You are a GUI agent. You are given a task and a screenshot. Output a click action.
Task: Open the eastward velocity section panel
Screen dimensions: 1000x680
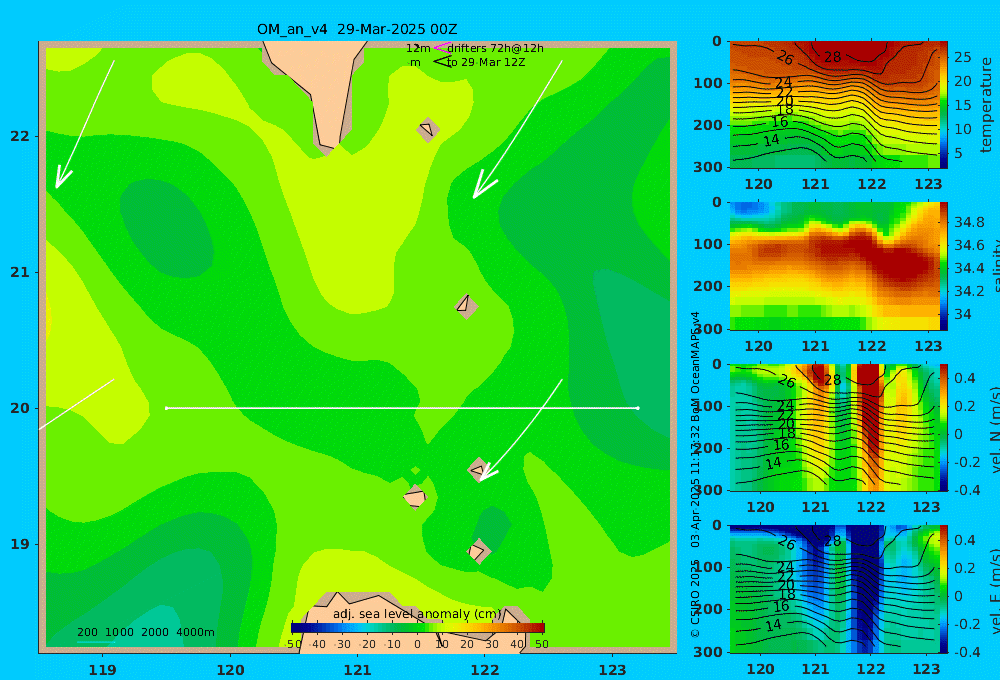click(834, 589)
